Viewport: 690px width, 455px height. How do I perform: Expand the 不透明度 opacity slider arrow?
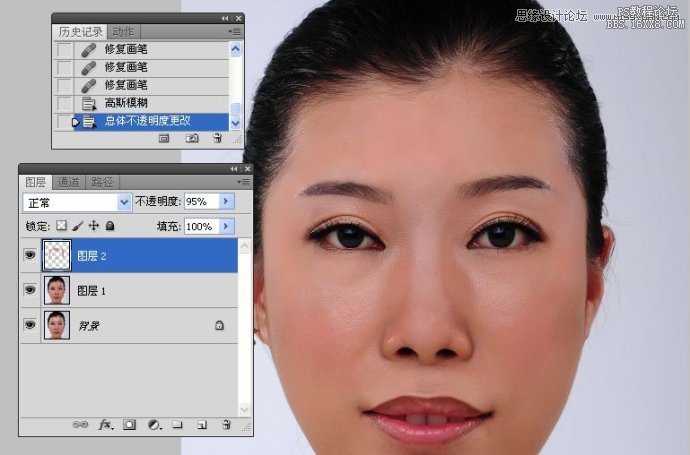tap(225, 202)
